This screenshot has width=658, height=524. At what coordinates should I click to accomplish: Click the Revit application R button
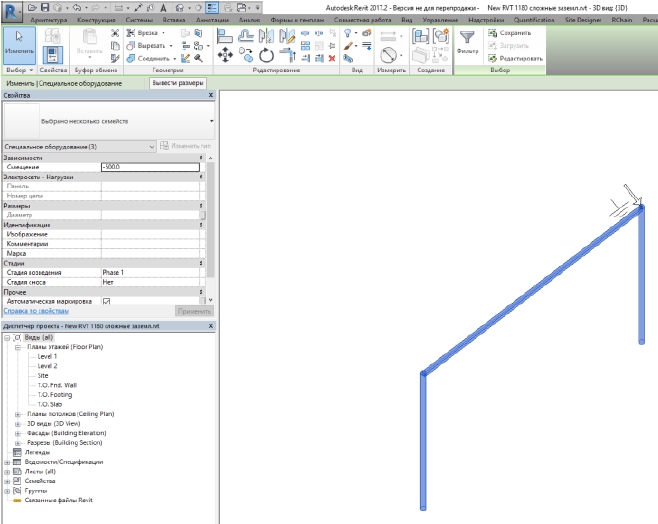pyautogui.click(x=12, y=9)
